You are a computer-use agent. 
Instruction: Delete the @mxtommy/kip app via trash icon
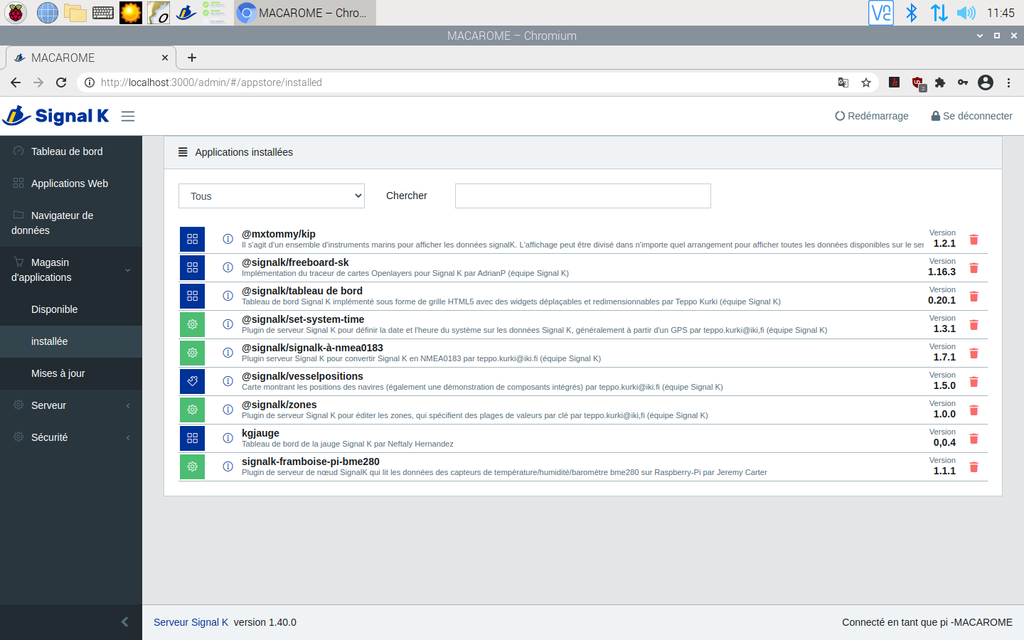974,240
